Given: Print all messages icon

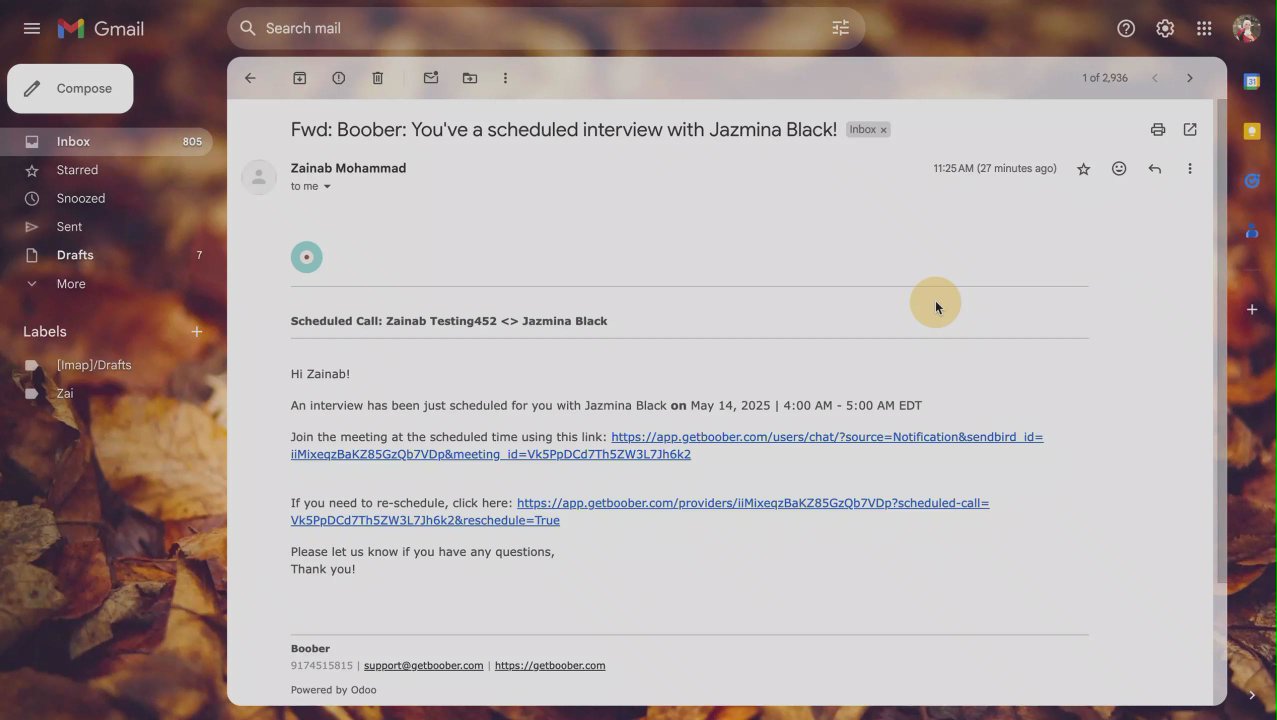Looking at the screenshot, I should click(1158, 129).
